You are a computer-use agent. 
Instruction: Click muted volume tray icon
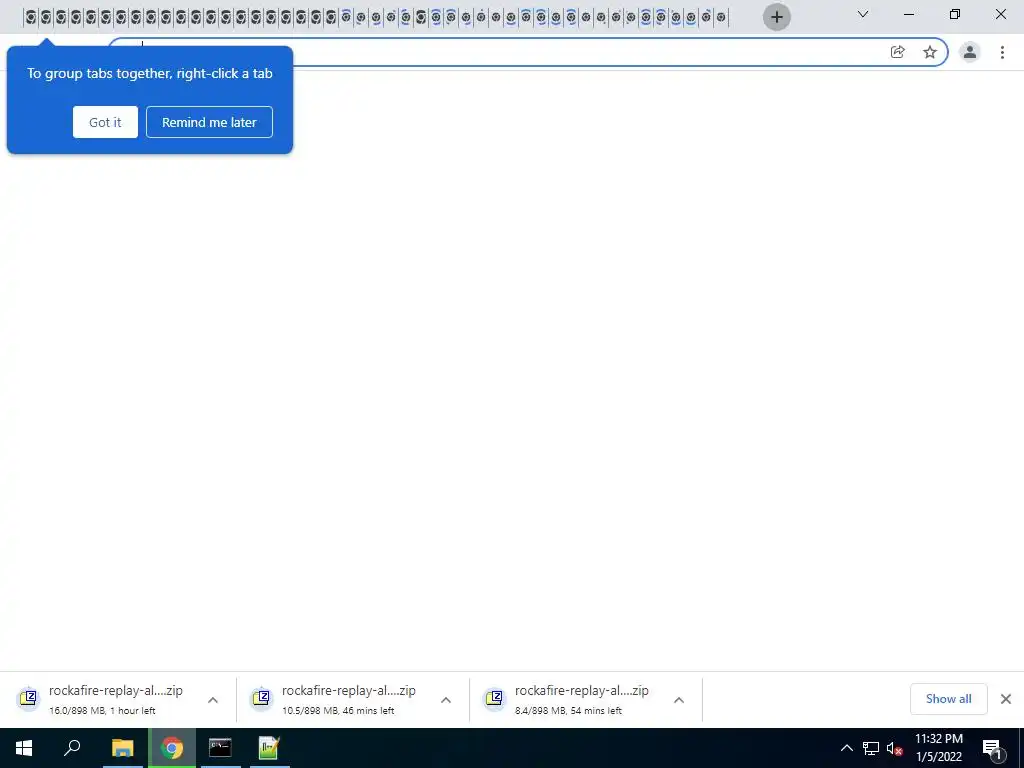click(894, 748)
